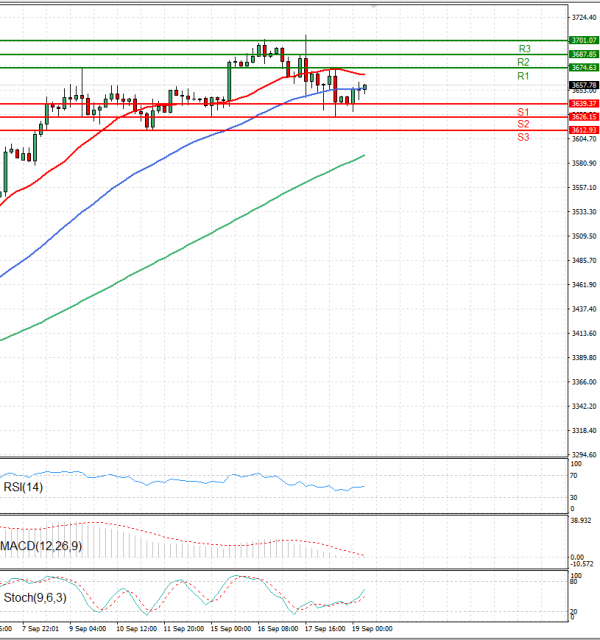Image resolution: width=600 pixels, height=640 pixels.
Task: Click the Stoch(9,6,3) indicator label
Action: (x=35, y=598)
